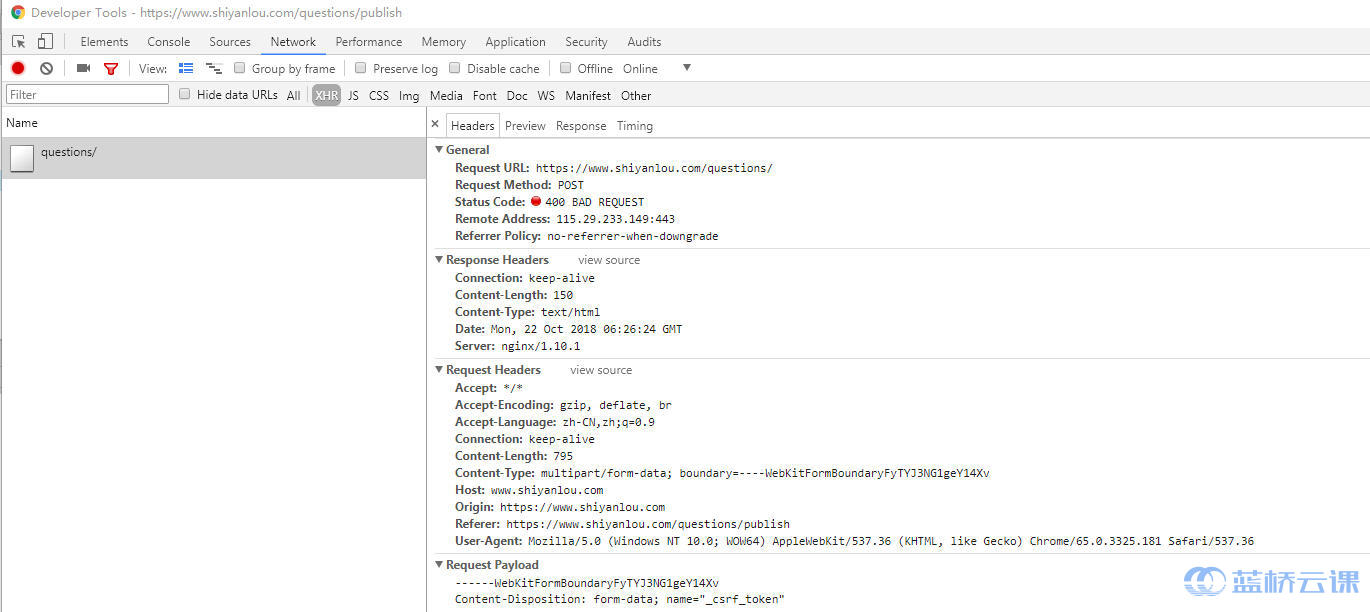Click the Request Method POST value
This screenshot has width=1370, height=612.
tap(571, 185)
